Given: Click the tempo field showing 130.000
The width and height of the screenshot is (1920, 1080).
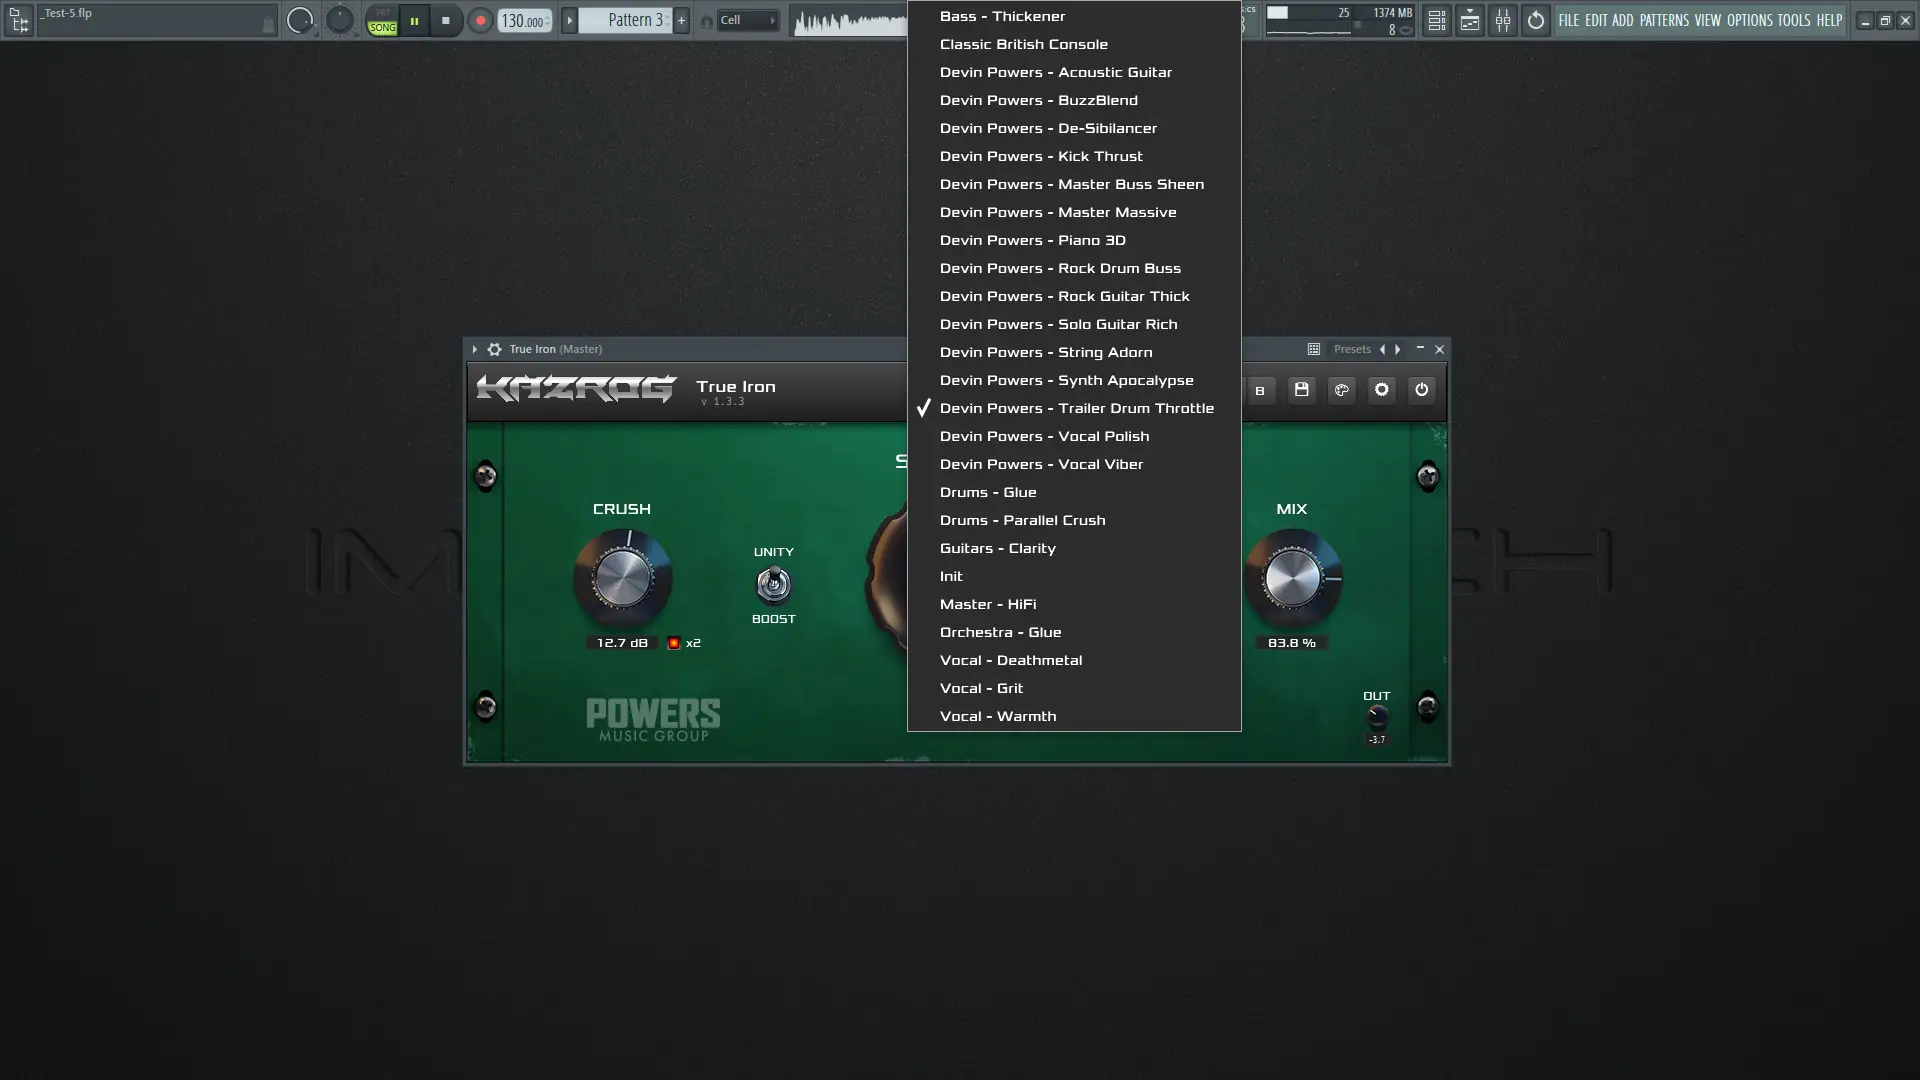Looking at the screenshot, I should click(x=522, y=20).
